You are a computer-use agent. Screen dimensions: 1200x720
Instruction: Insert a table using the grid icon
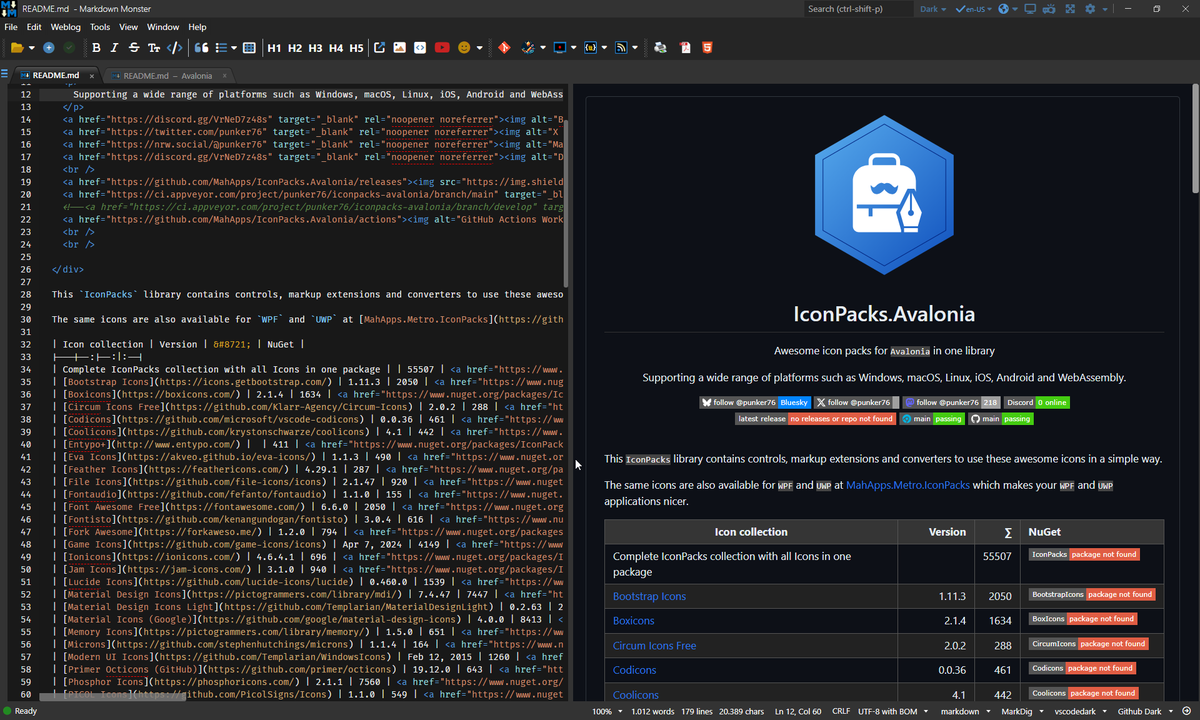[247, 47]
